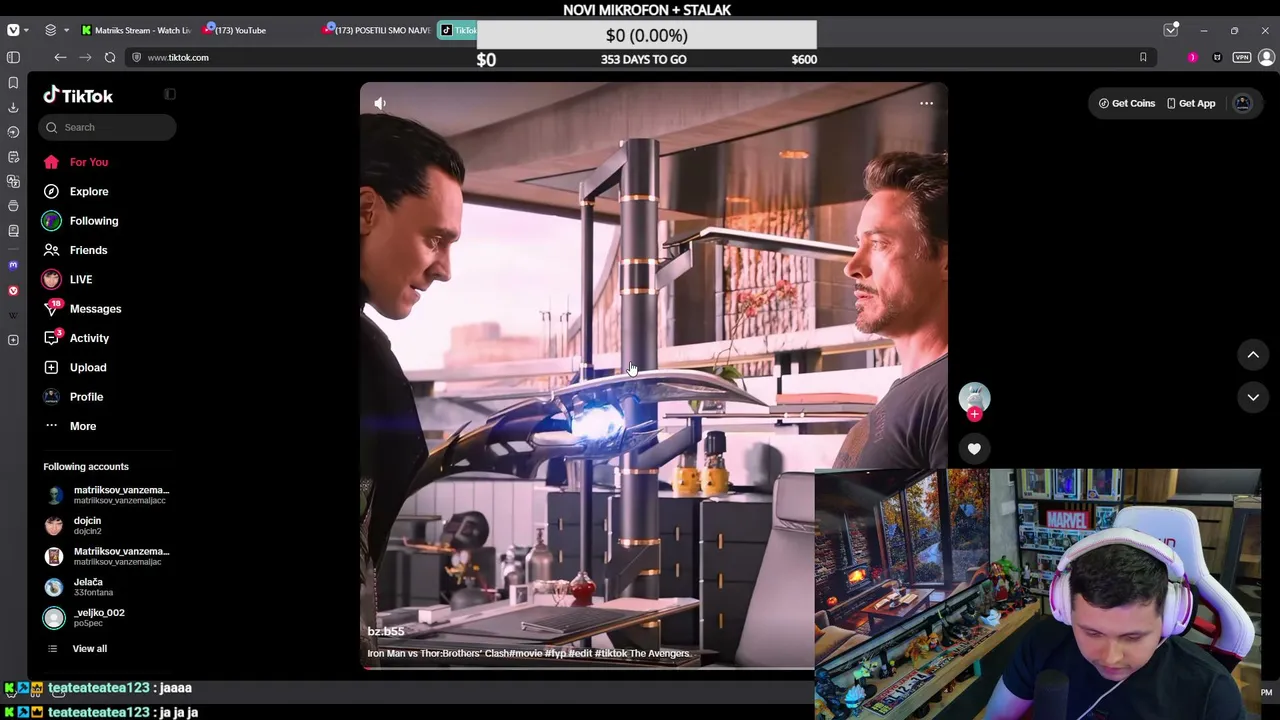Reload the TikTok page
The height and width of the screenshot is (720, 1280).
[110, 58]
